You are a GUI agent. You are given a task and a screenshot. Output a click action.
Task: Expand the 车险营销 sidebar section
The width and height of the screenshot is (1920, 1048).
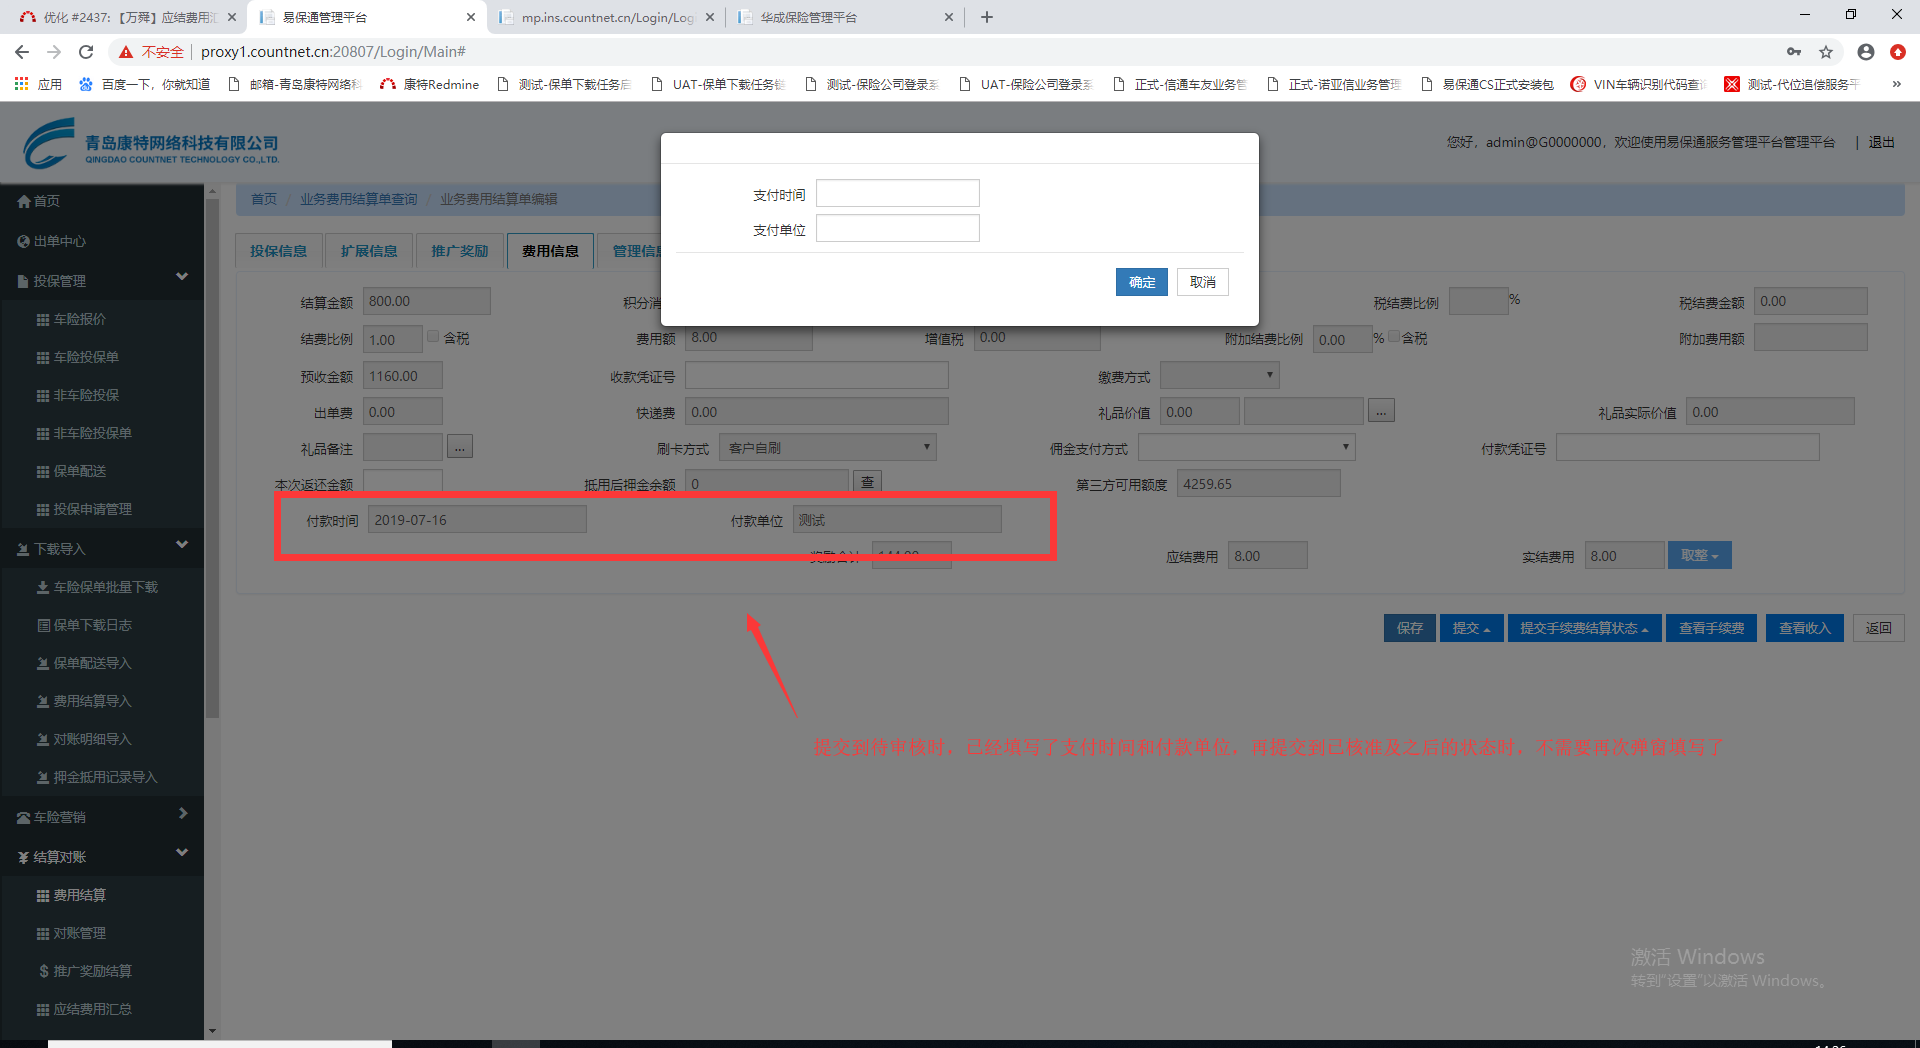pos(182,814)
